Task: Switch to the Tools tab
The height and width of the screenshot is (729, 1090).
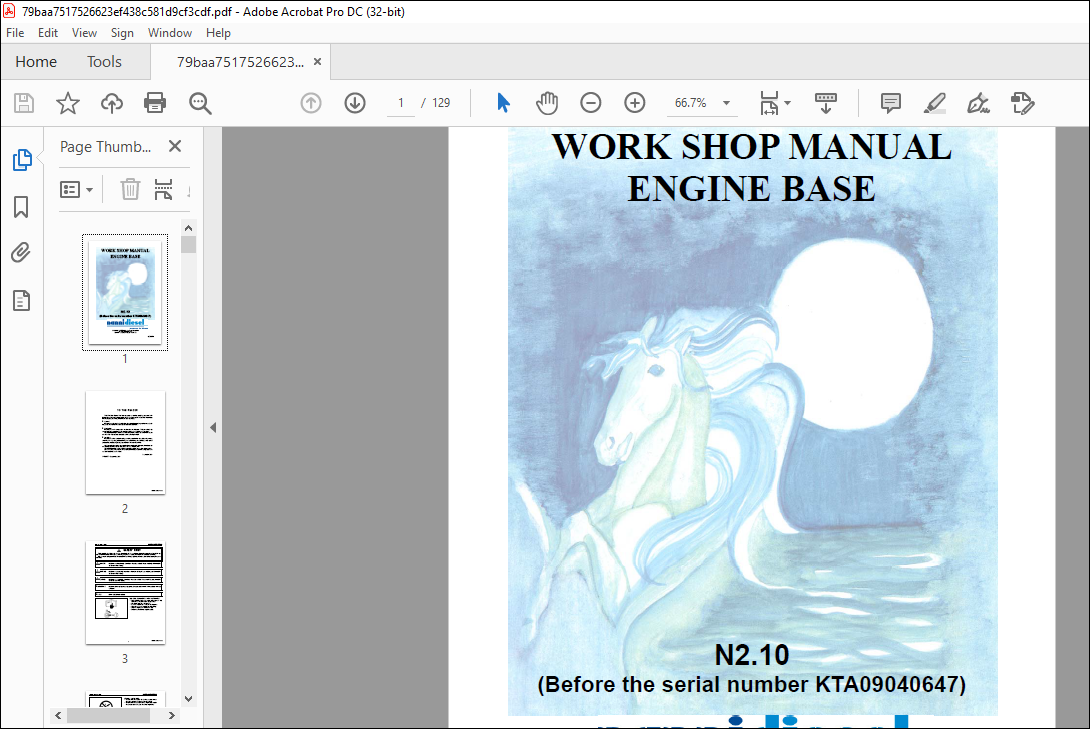Action: point(104,62)
